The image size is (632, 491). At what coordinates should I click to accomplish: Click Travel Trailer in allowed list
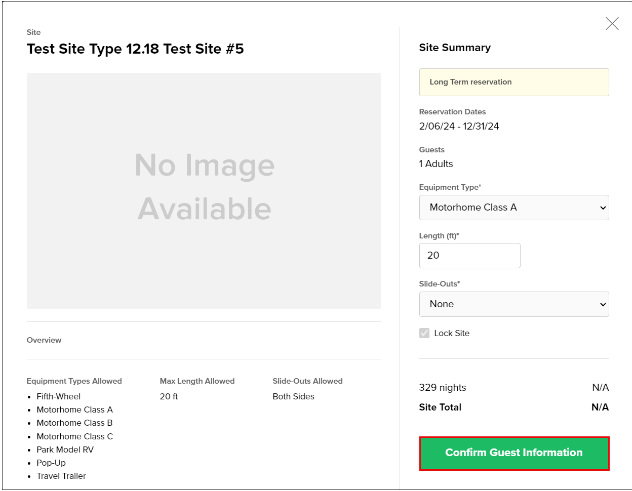tap(61, 476)
